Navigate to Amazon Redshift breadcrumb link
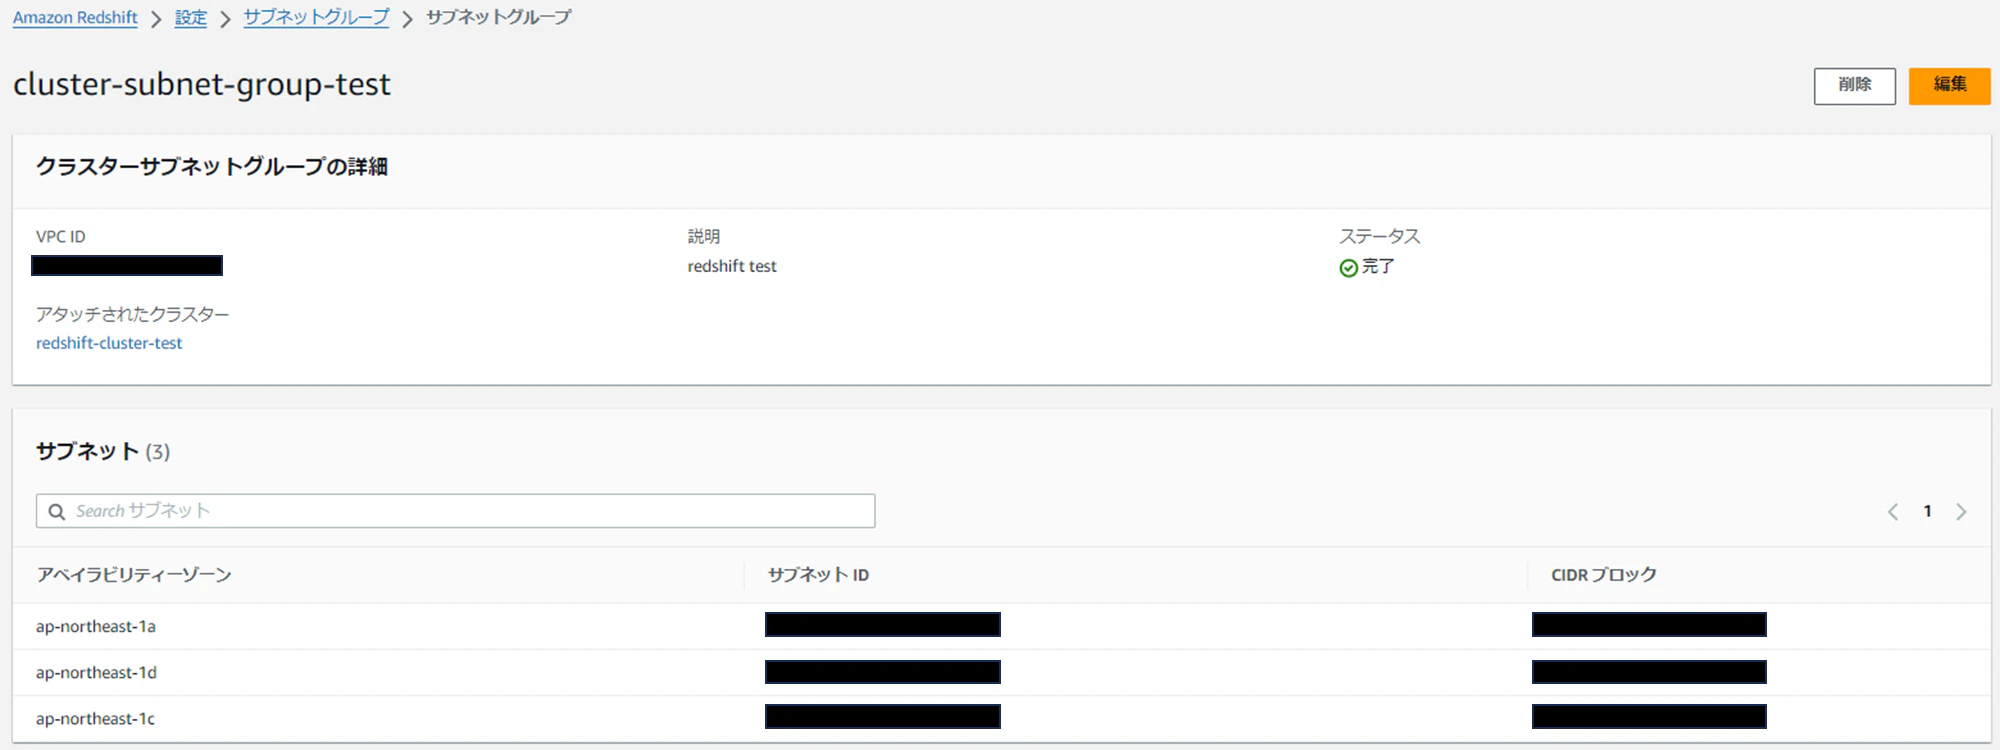The width and height of the screenshot is (2000, 750). pos(75,18)
